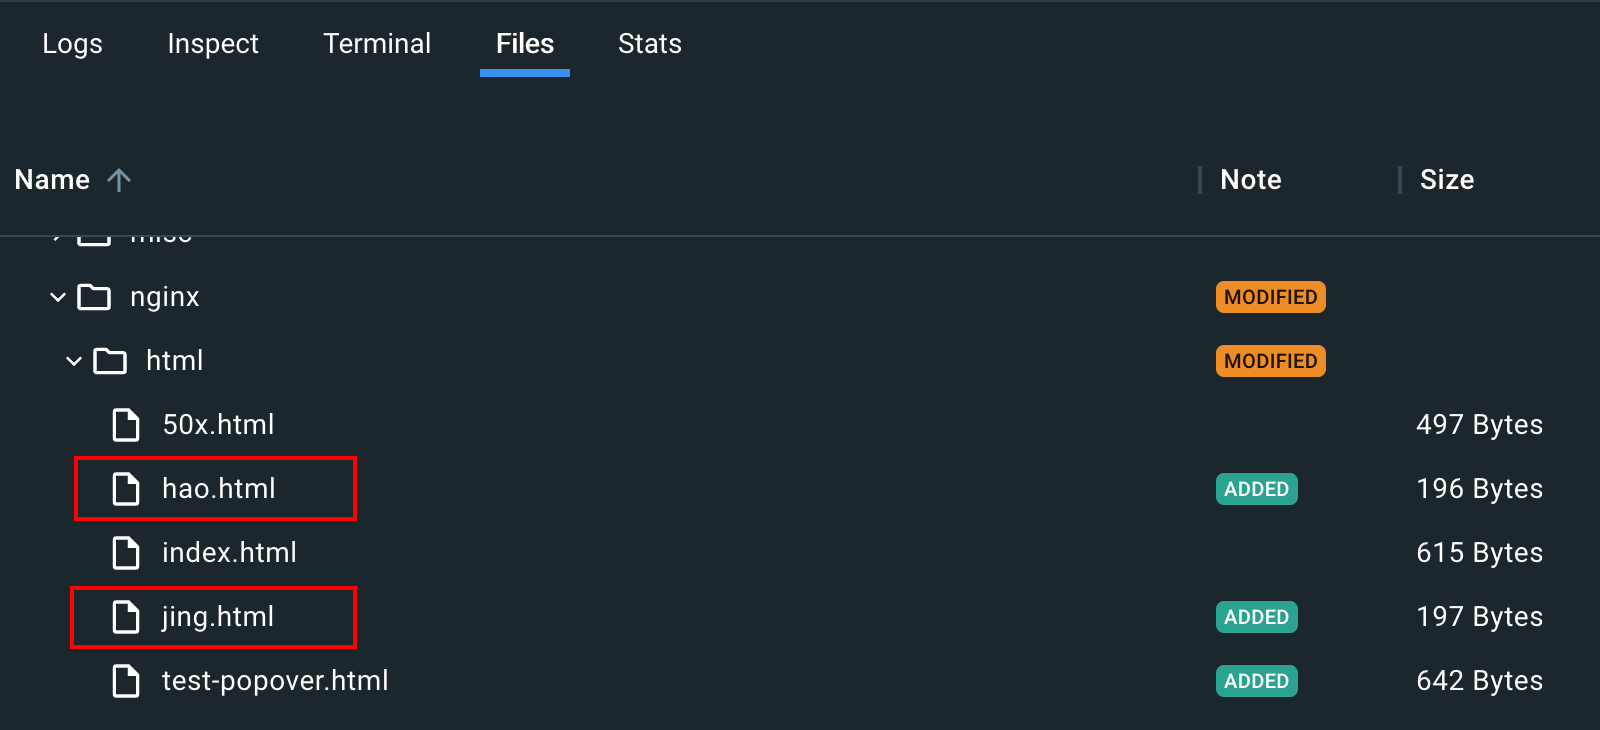Switch to the Logs tab
Viewport: 1600px width, 730px height.
pyautogui.click(x=72, y=44)
